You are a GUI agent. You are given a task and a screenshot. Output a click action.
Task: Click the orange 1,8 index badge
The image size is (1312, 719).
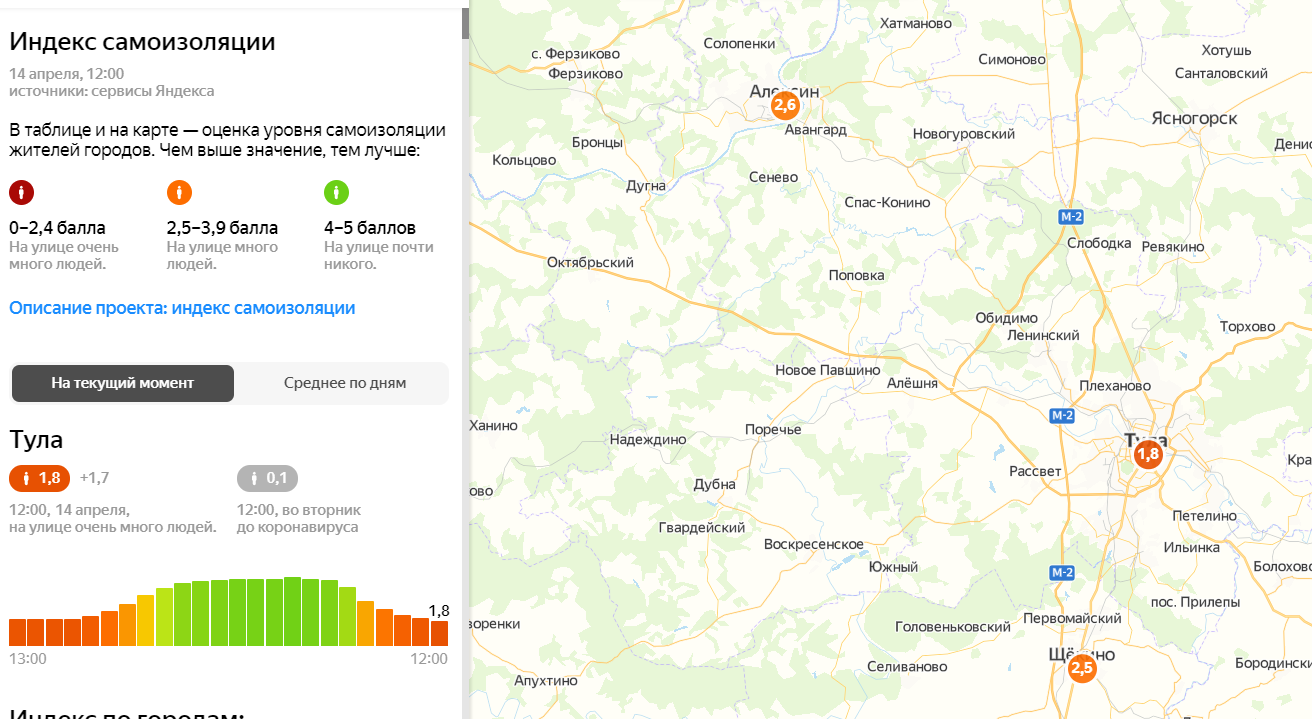(x=40, y=479)
